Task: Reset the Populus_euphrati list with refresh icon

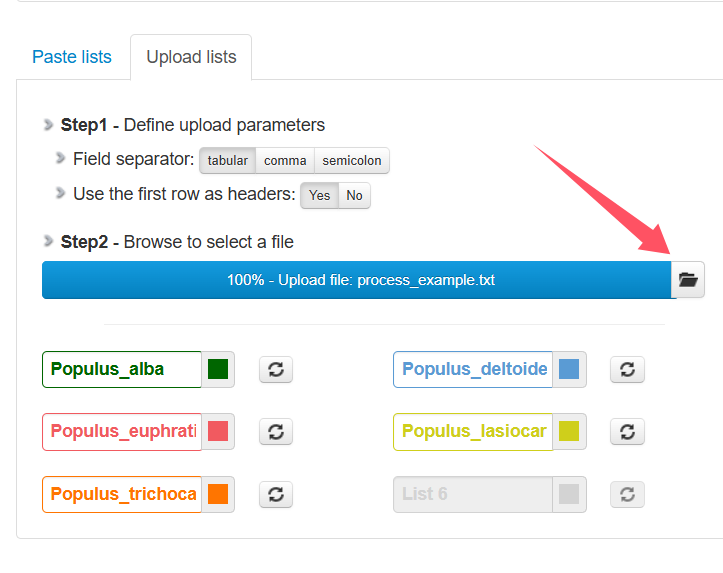Action: (276, 431)
